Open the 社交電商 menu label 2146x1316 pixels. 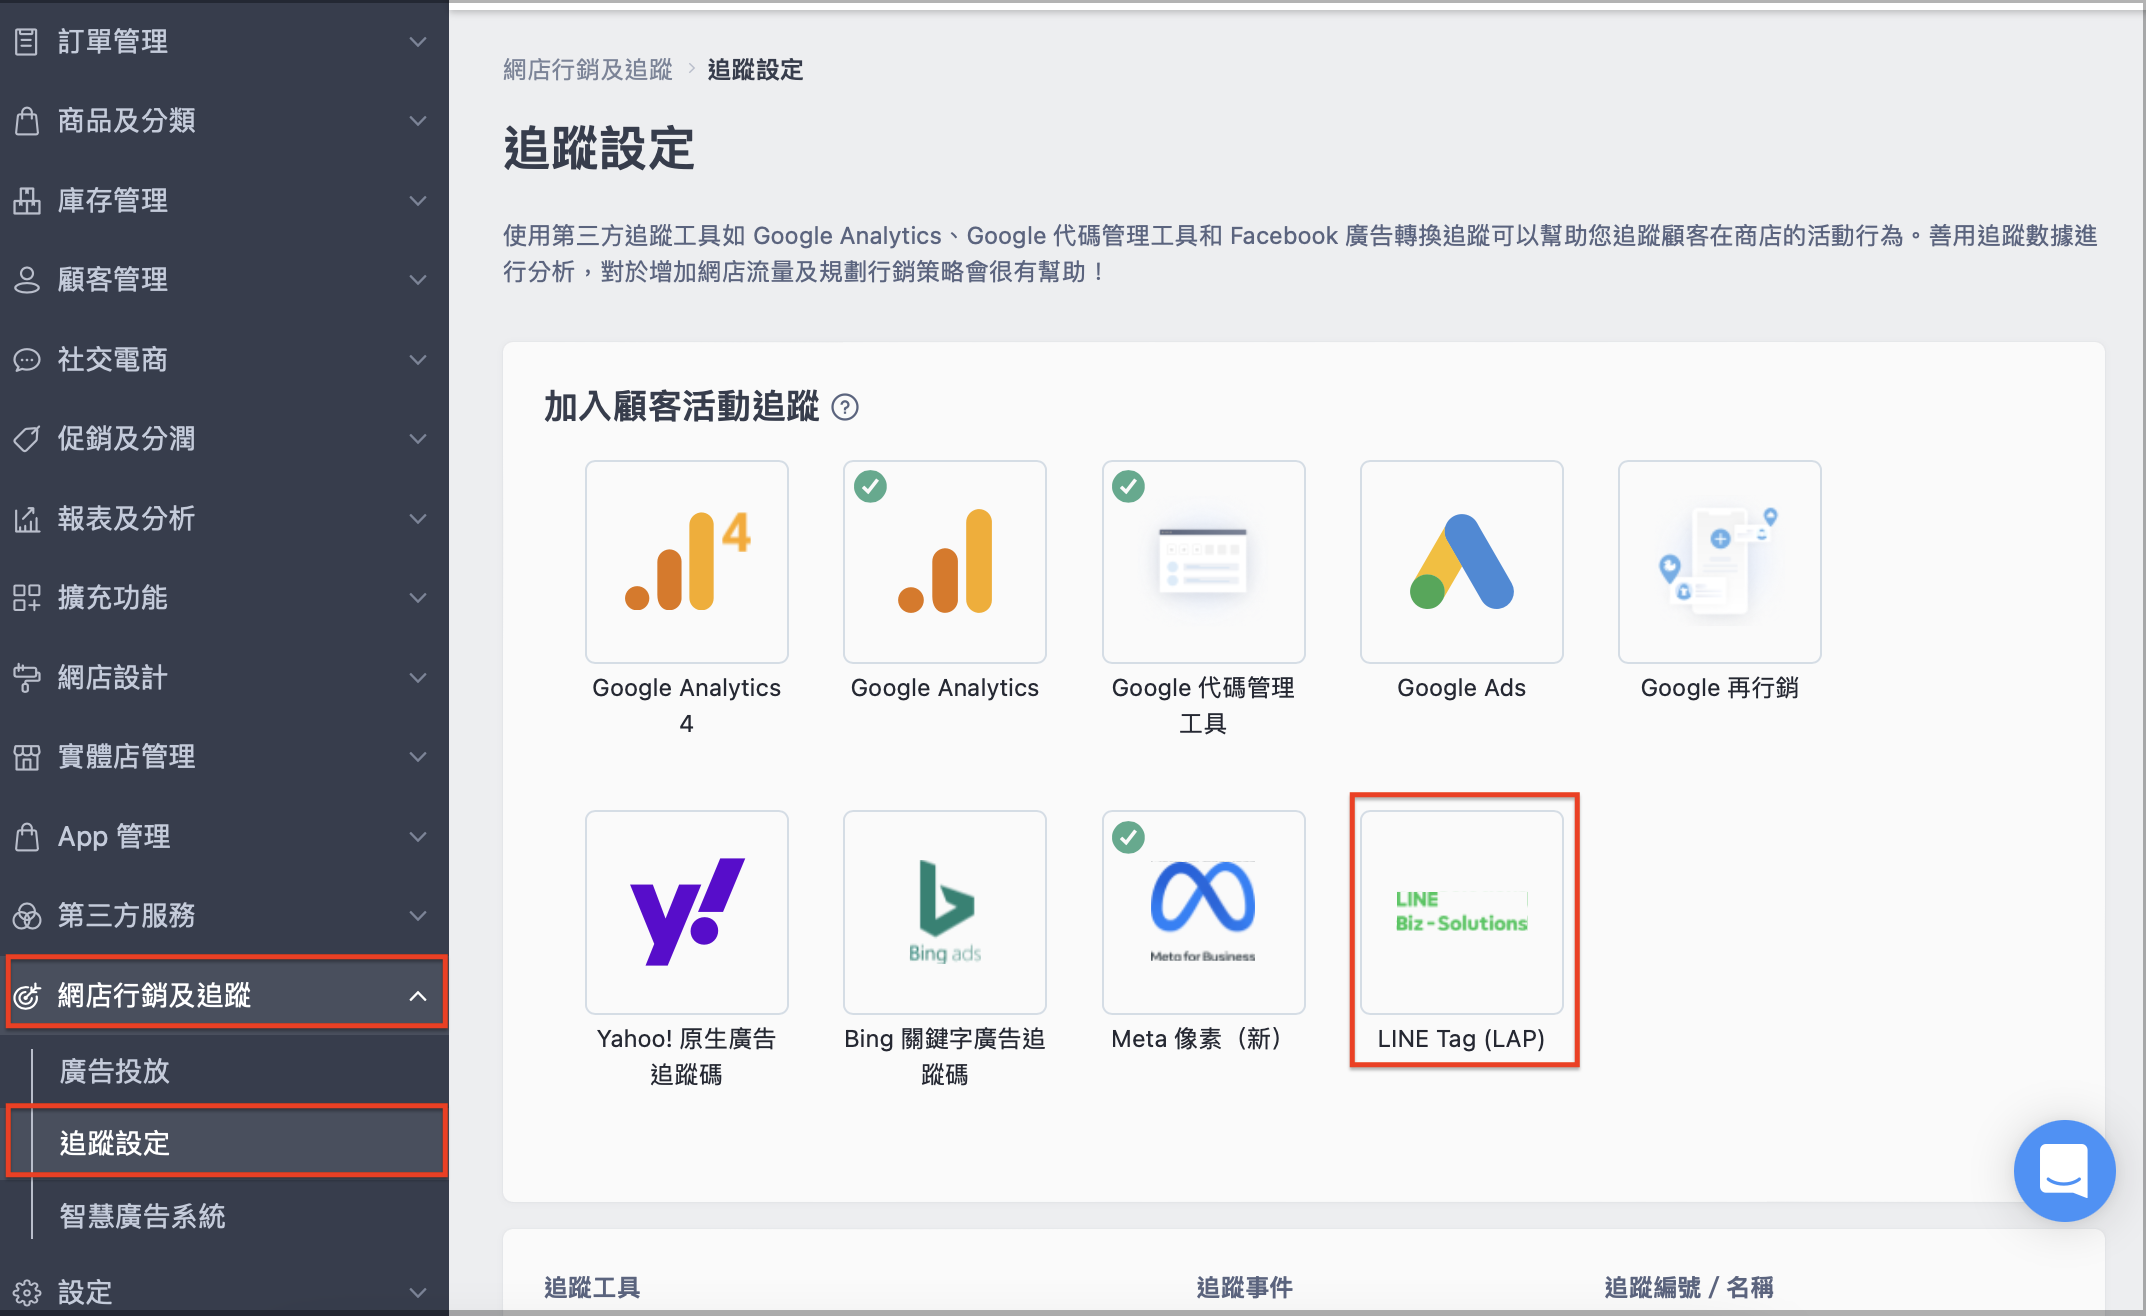(113, 360)
